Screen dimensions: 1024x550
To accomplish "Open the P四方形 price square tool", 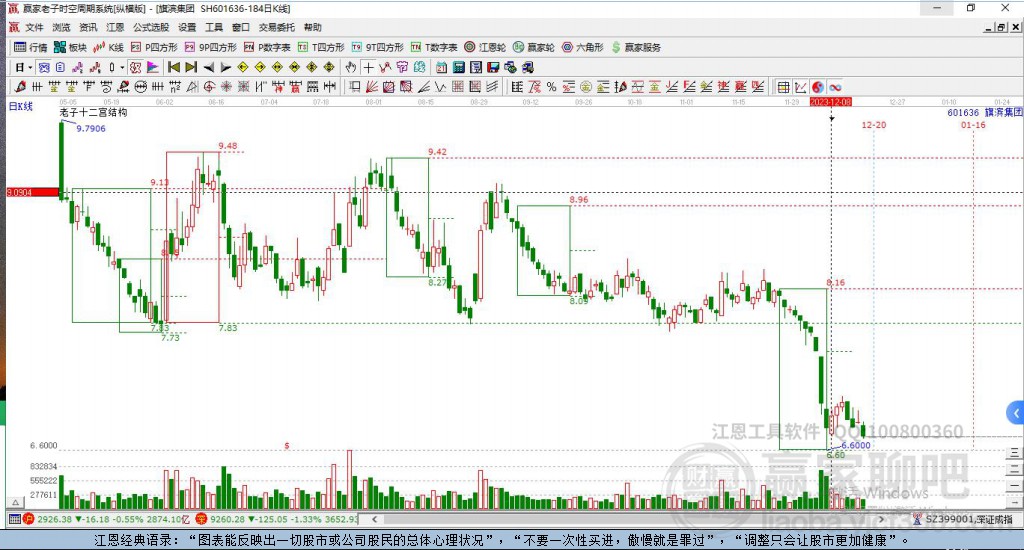I will click(154, 47).
